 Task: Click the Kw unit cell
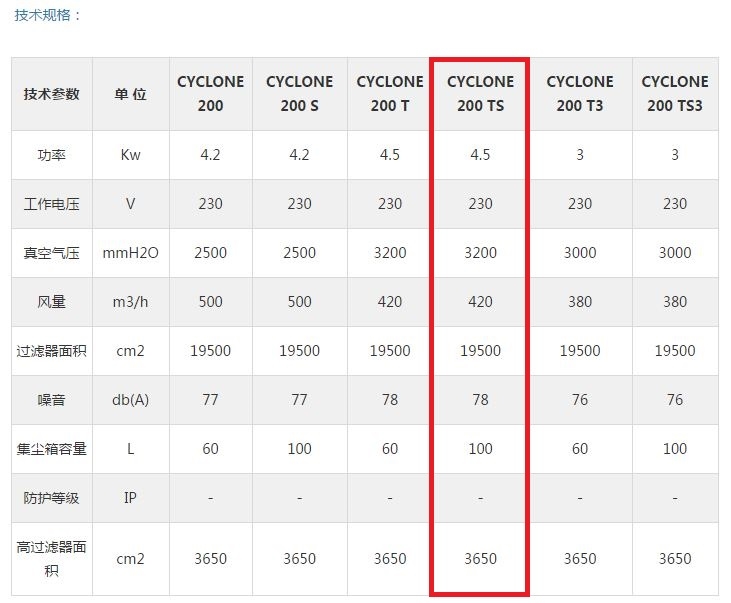(131, 155)
